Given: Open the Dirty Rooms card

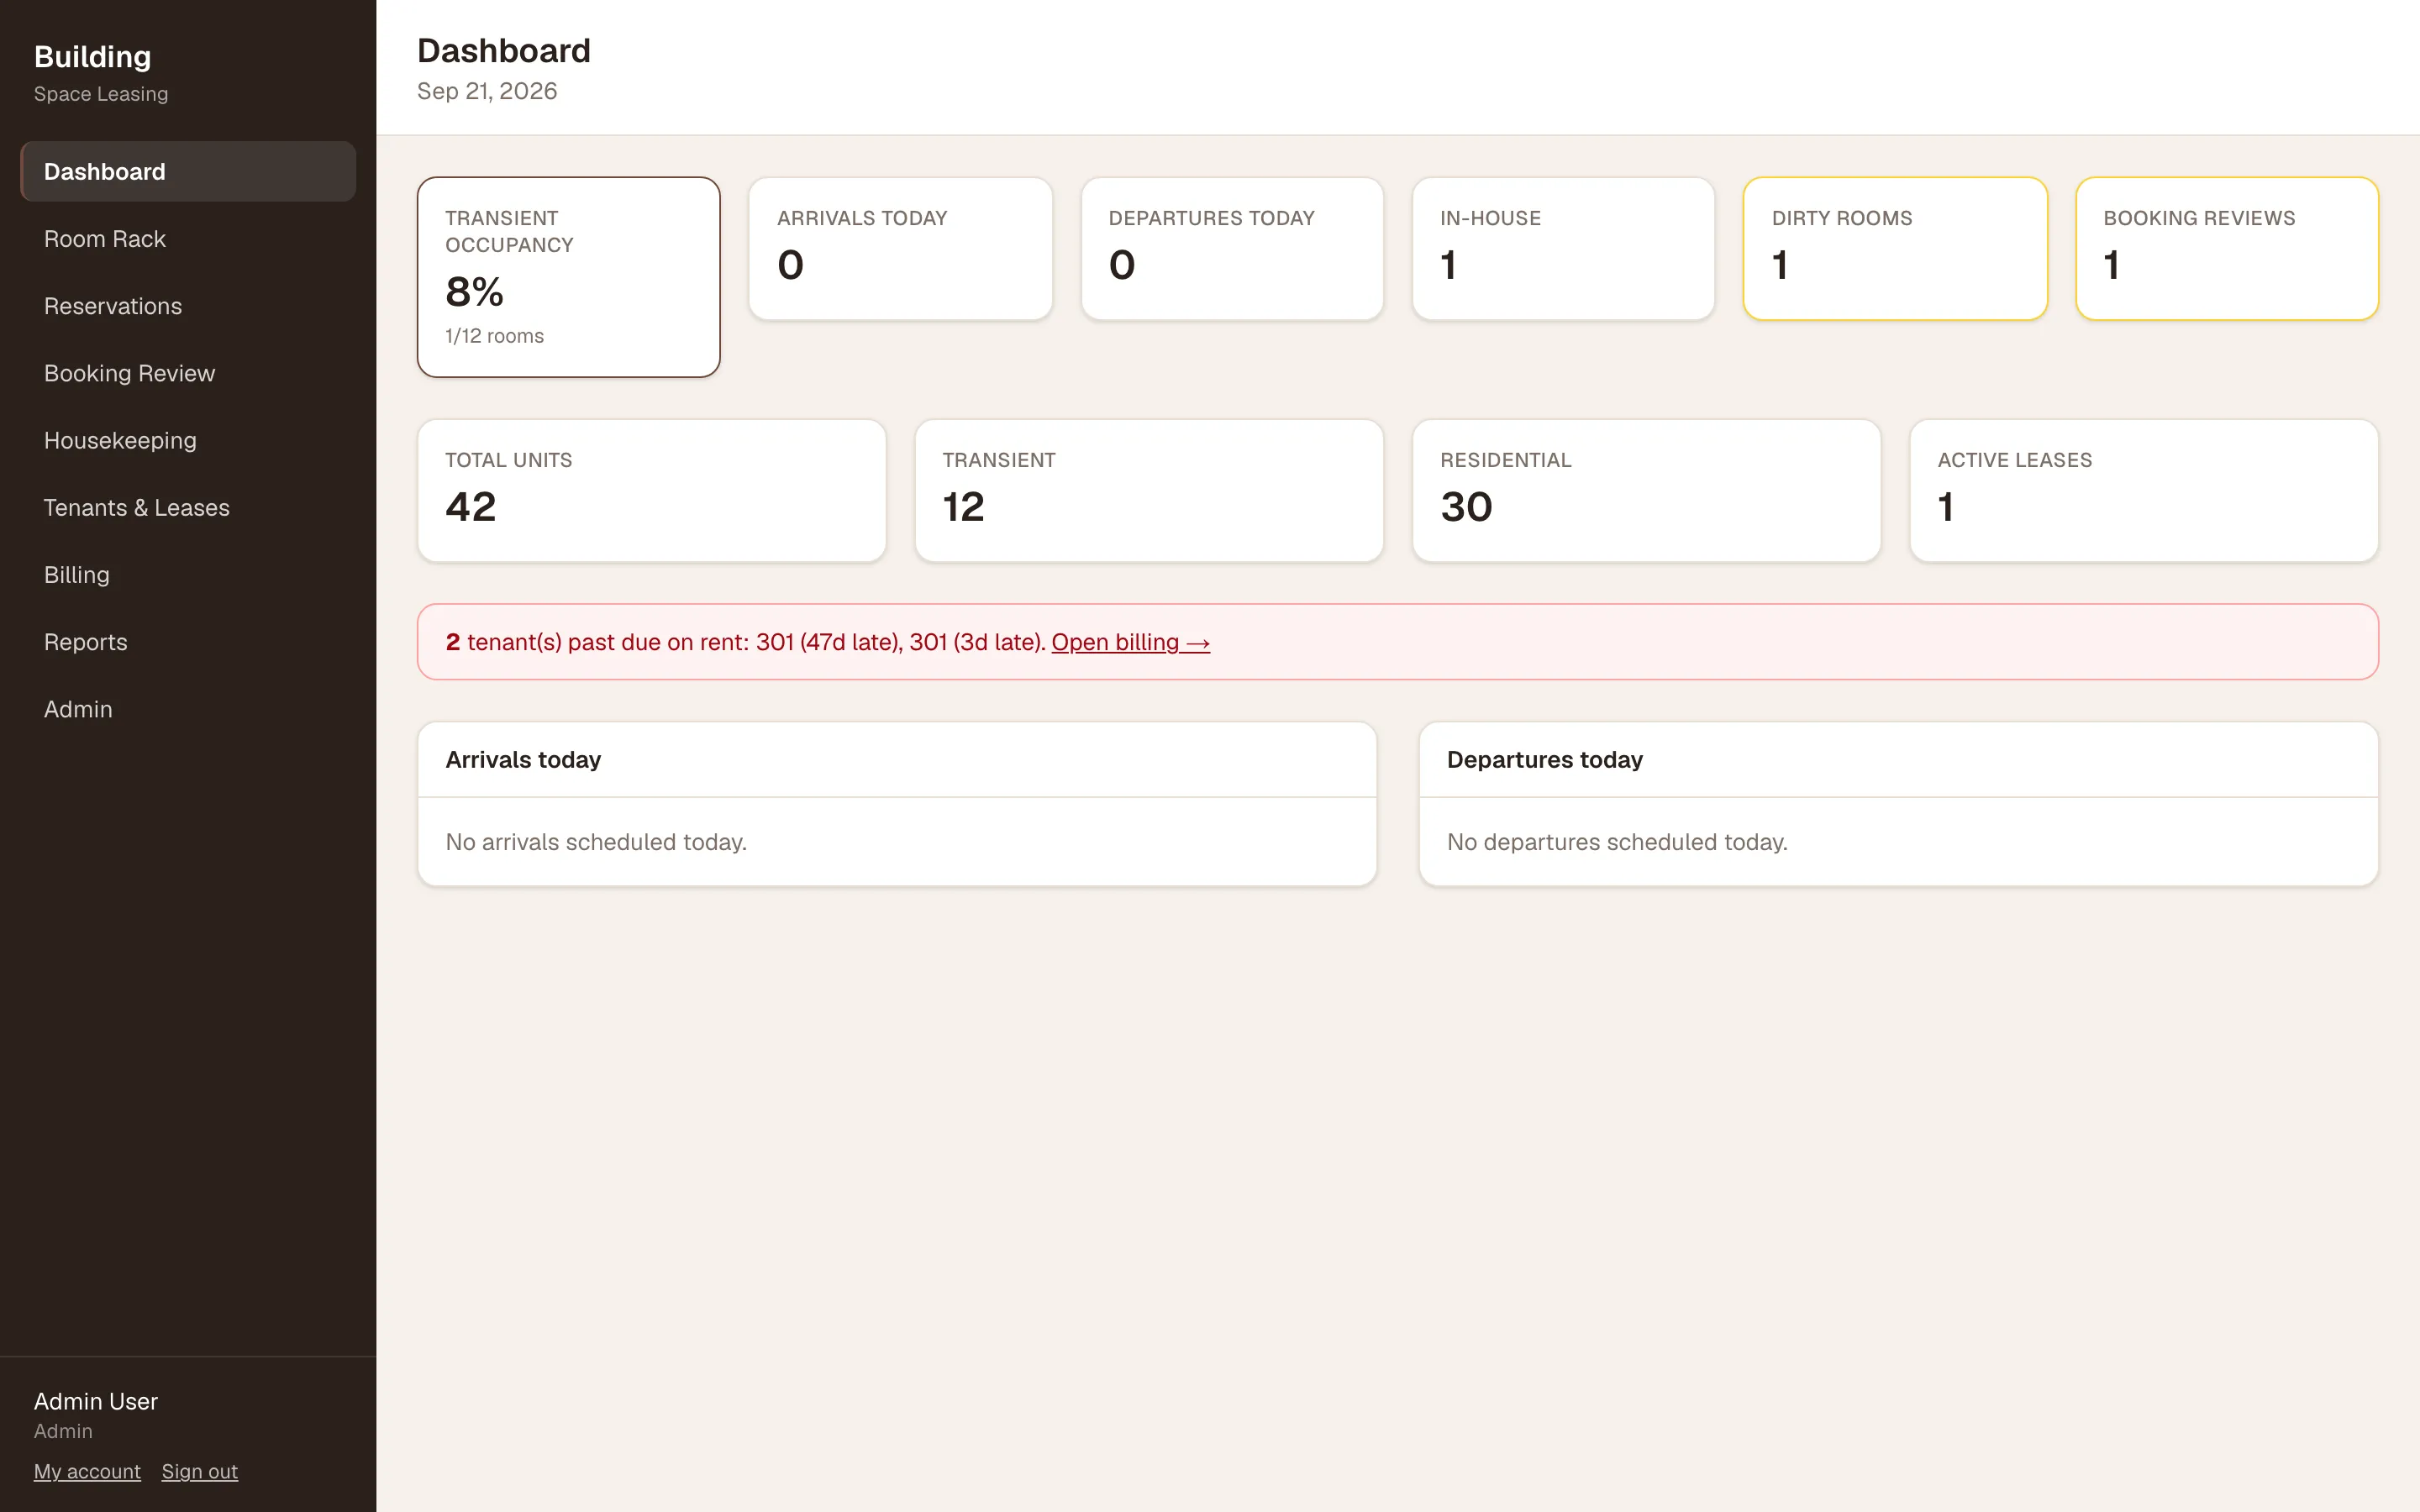Looking at the screenshot, I should (x=1895, y=249).
